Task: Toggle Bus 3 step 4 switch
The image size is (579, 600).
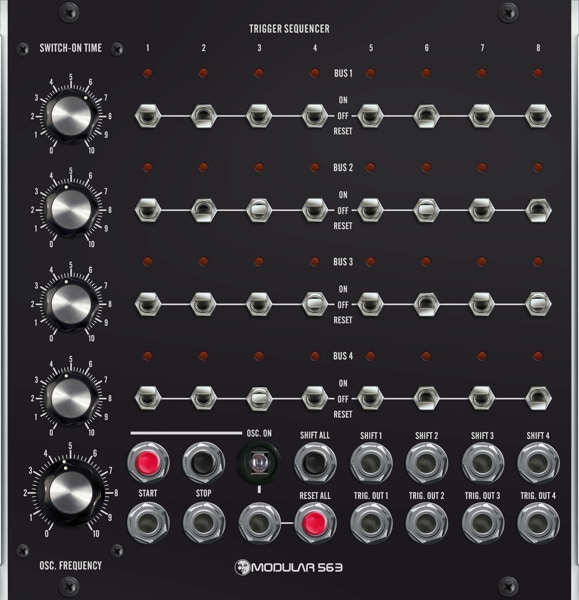Action: pos(315,304)
